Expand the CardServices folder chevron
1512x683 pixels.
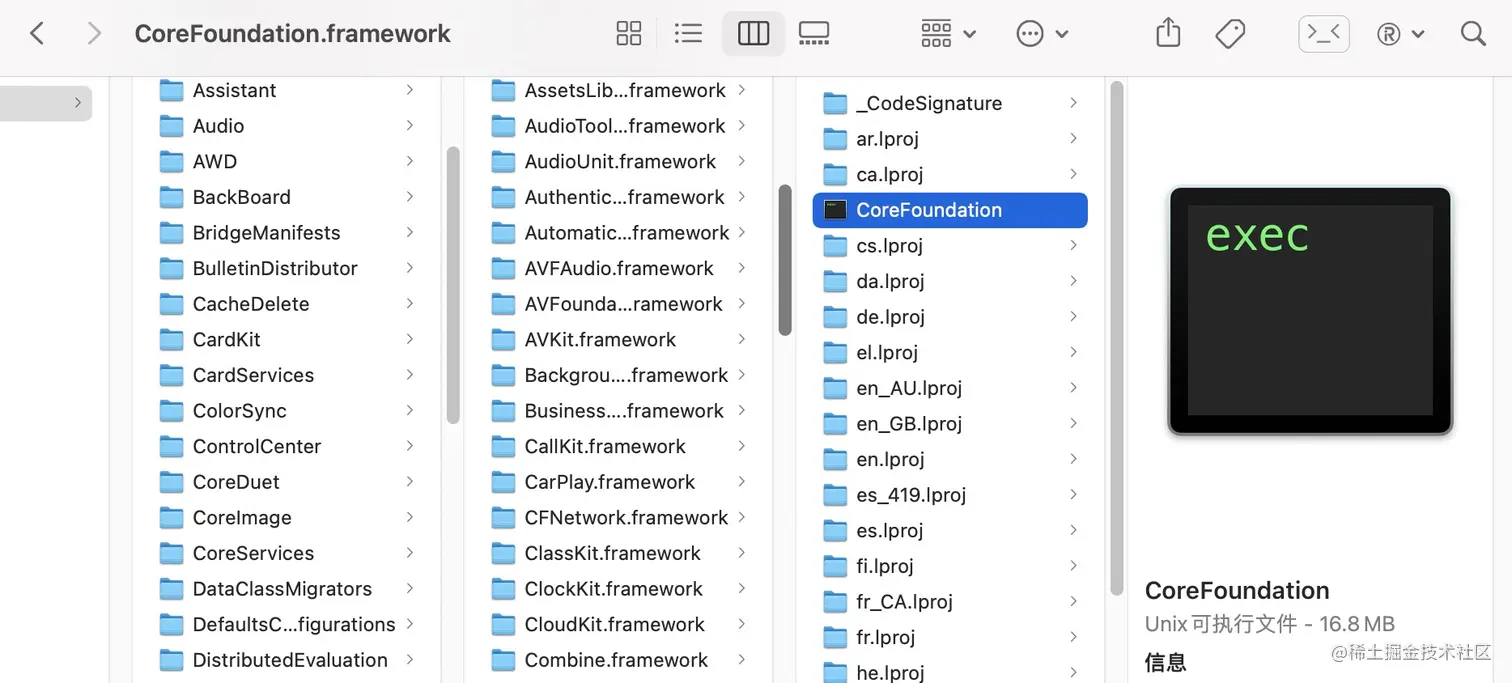(409, 375)
